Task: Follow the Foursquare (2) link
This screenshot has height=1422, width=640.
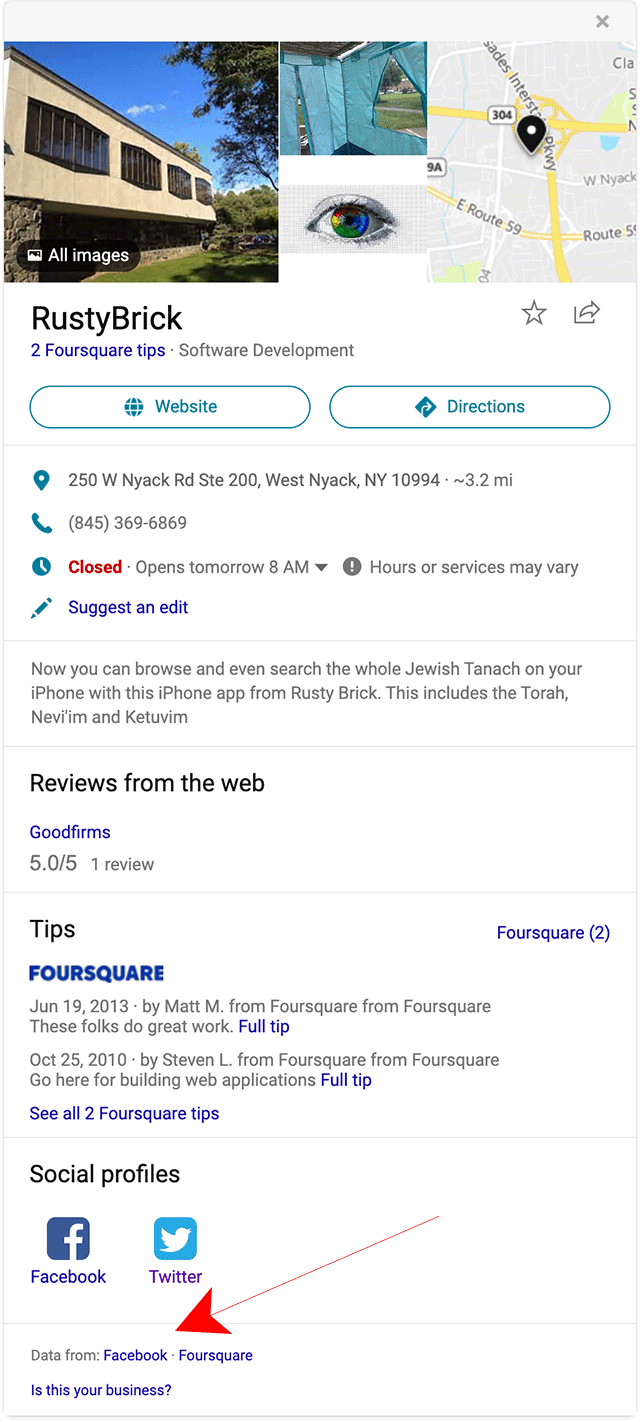Action: [553, 933]
